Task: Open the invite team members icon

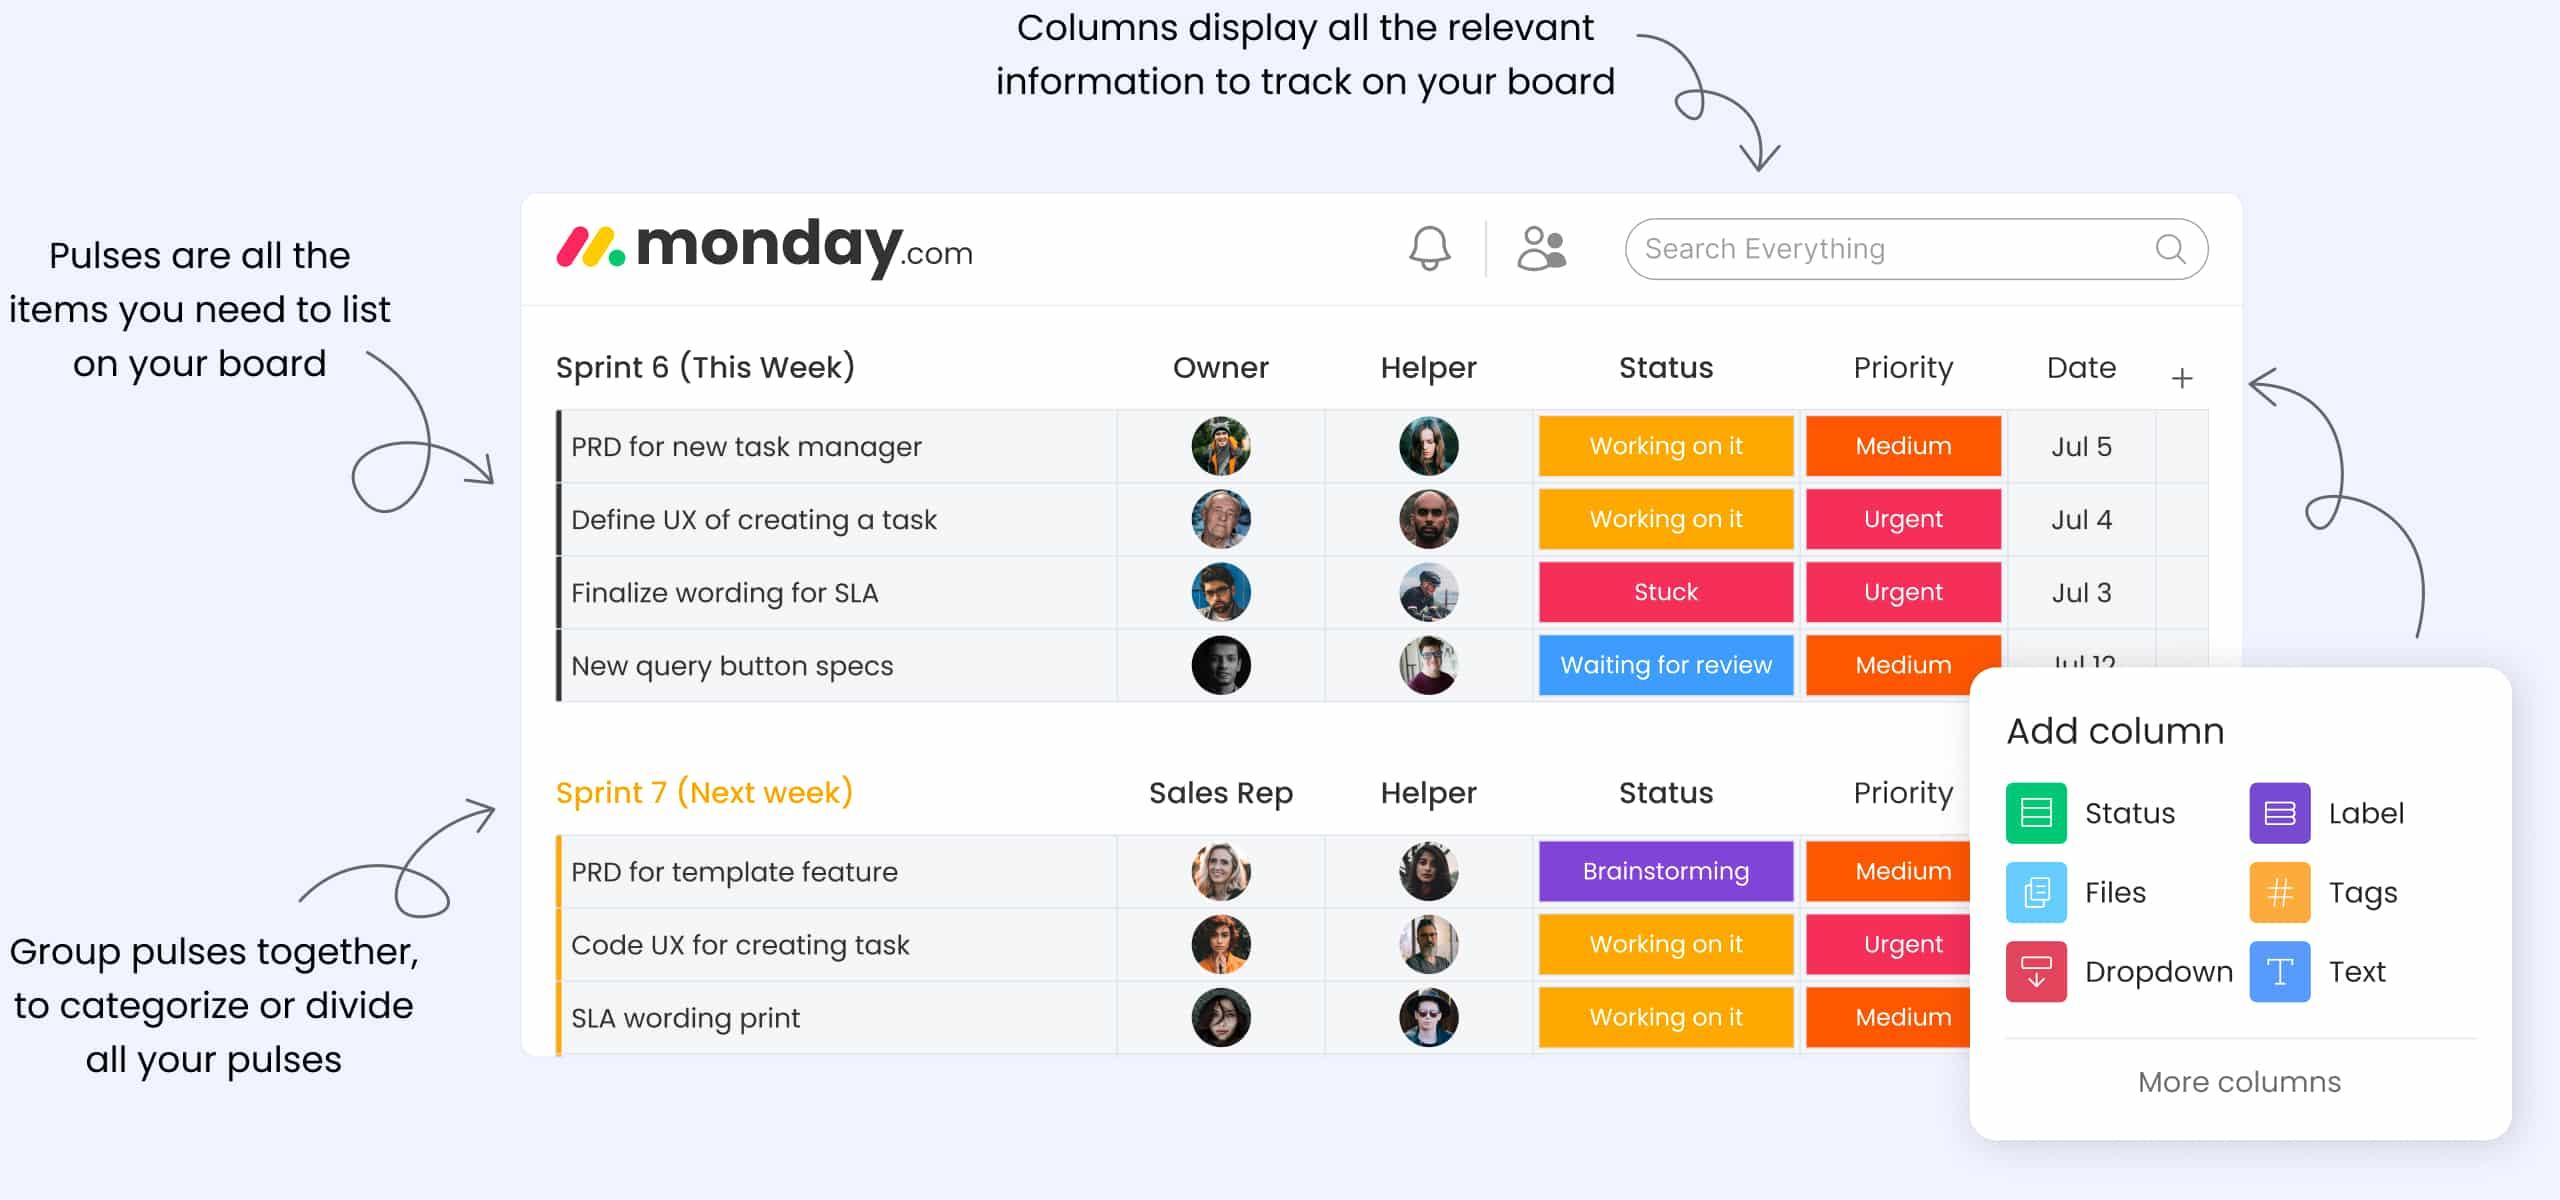Action: pyautogui.click(x=1541, y=248)
